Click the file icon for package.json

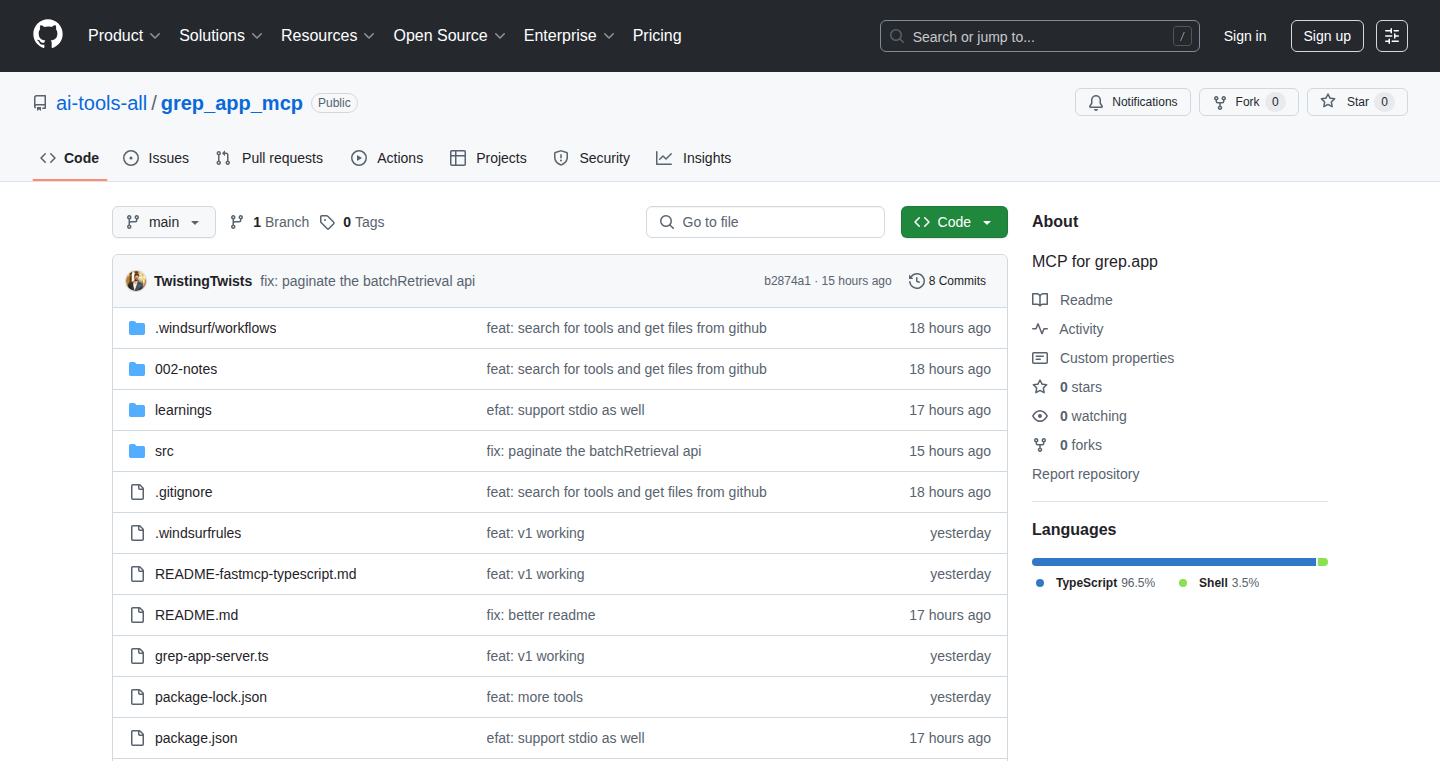[x=137, y=738]
